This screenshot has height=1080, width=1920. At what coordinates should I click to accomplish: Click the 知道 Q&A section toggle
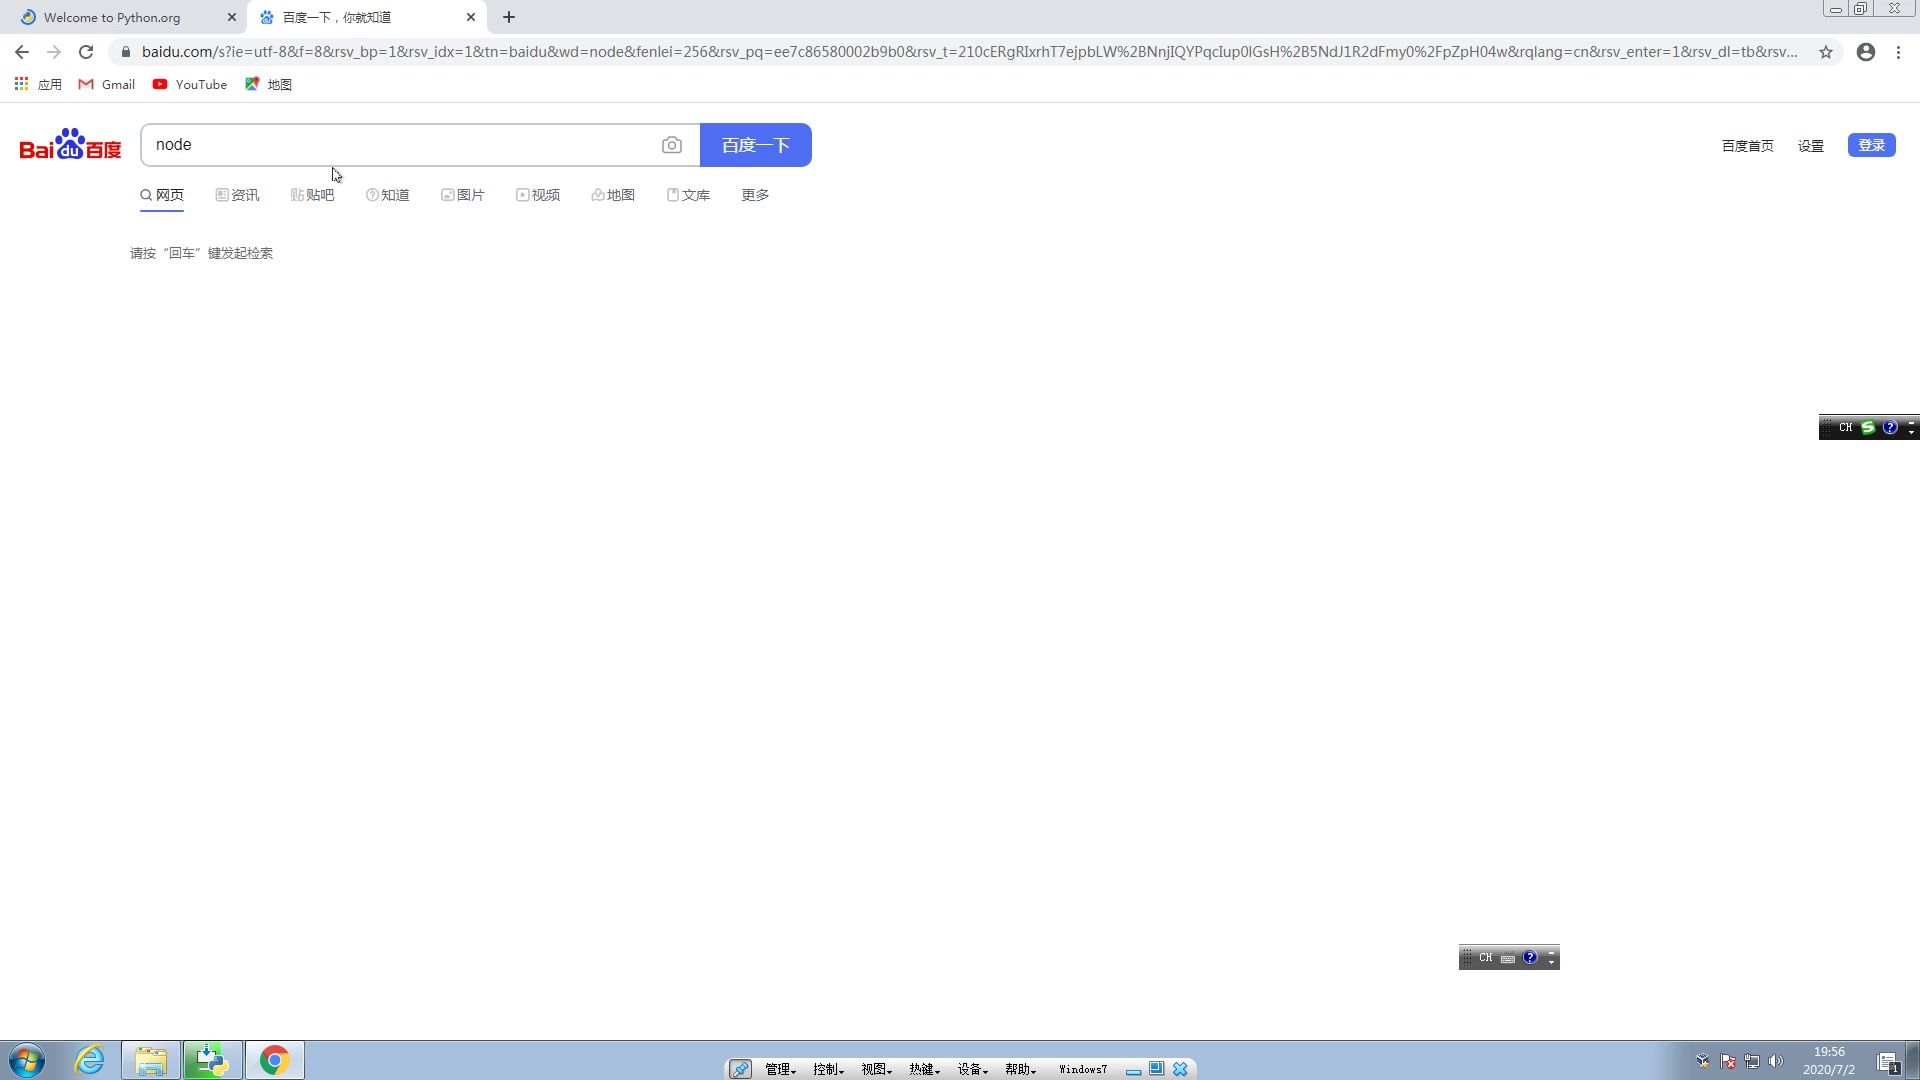tap(388, 194)
